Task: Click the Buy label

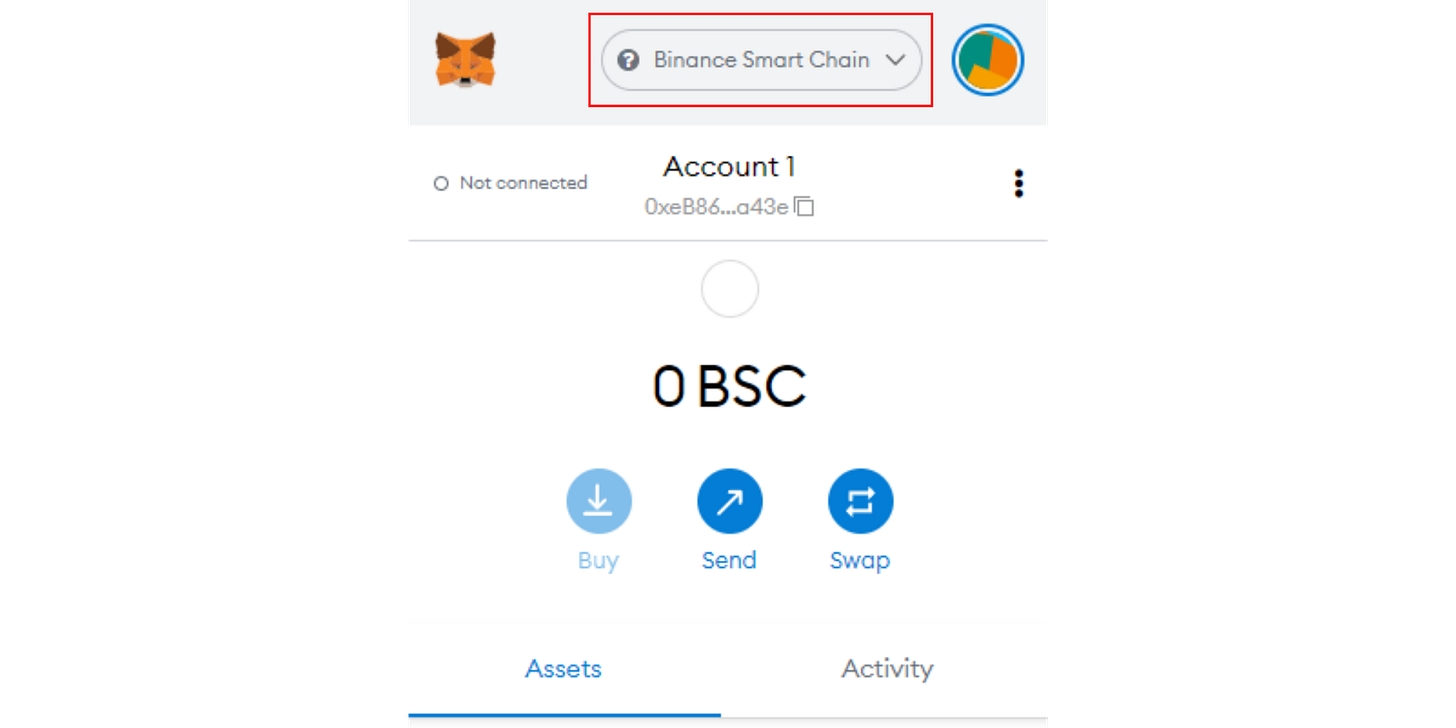Action: pos(598,560)
